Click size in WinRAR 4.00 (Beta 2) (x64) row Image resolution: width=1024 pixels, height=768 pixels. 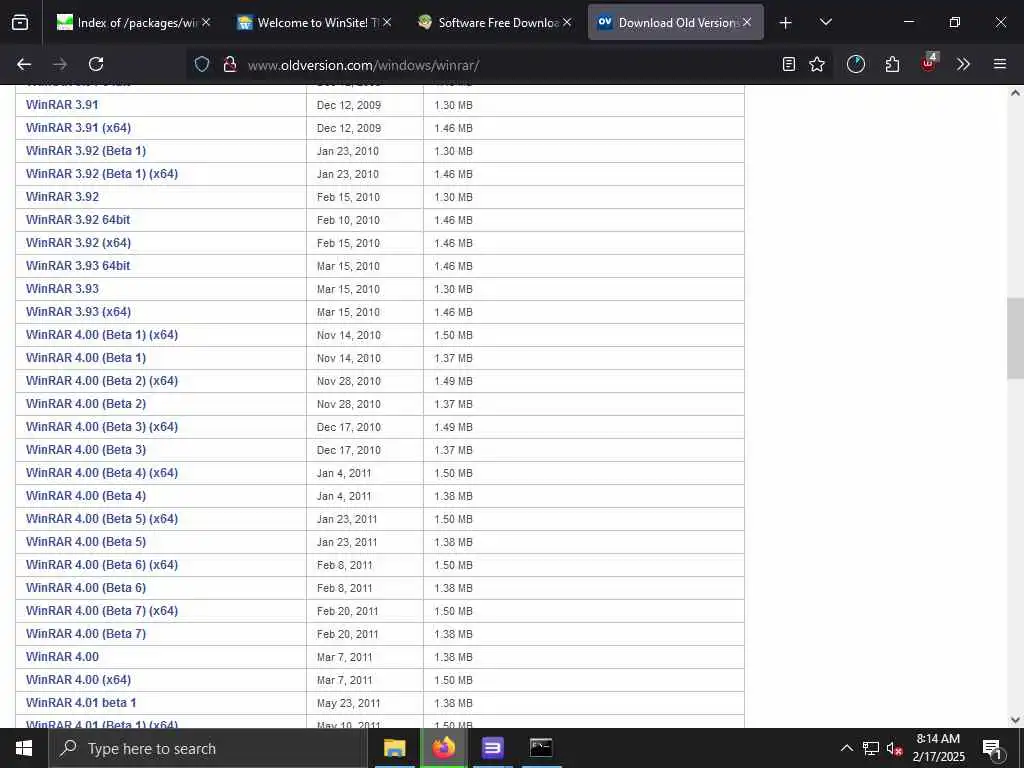coord(453,381)
